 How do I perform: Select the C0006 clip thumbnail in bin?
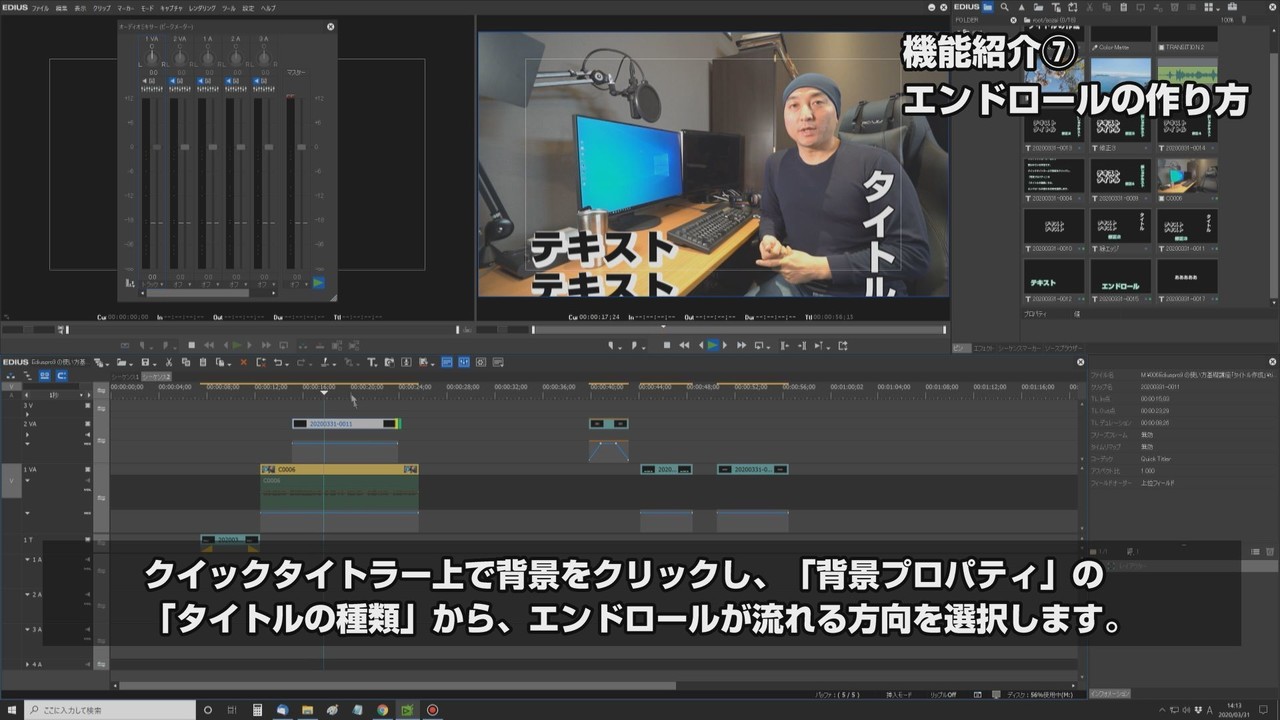pos(1187,176)
